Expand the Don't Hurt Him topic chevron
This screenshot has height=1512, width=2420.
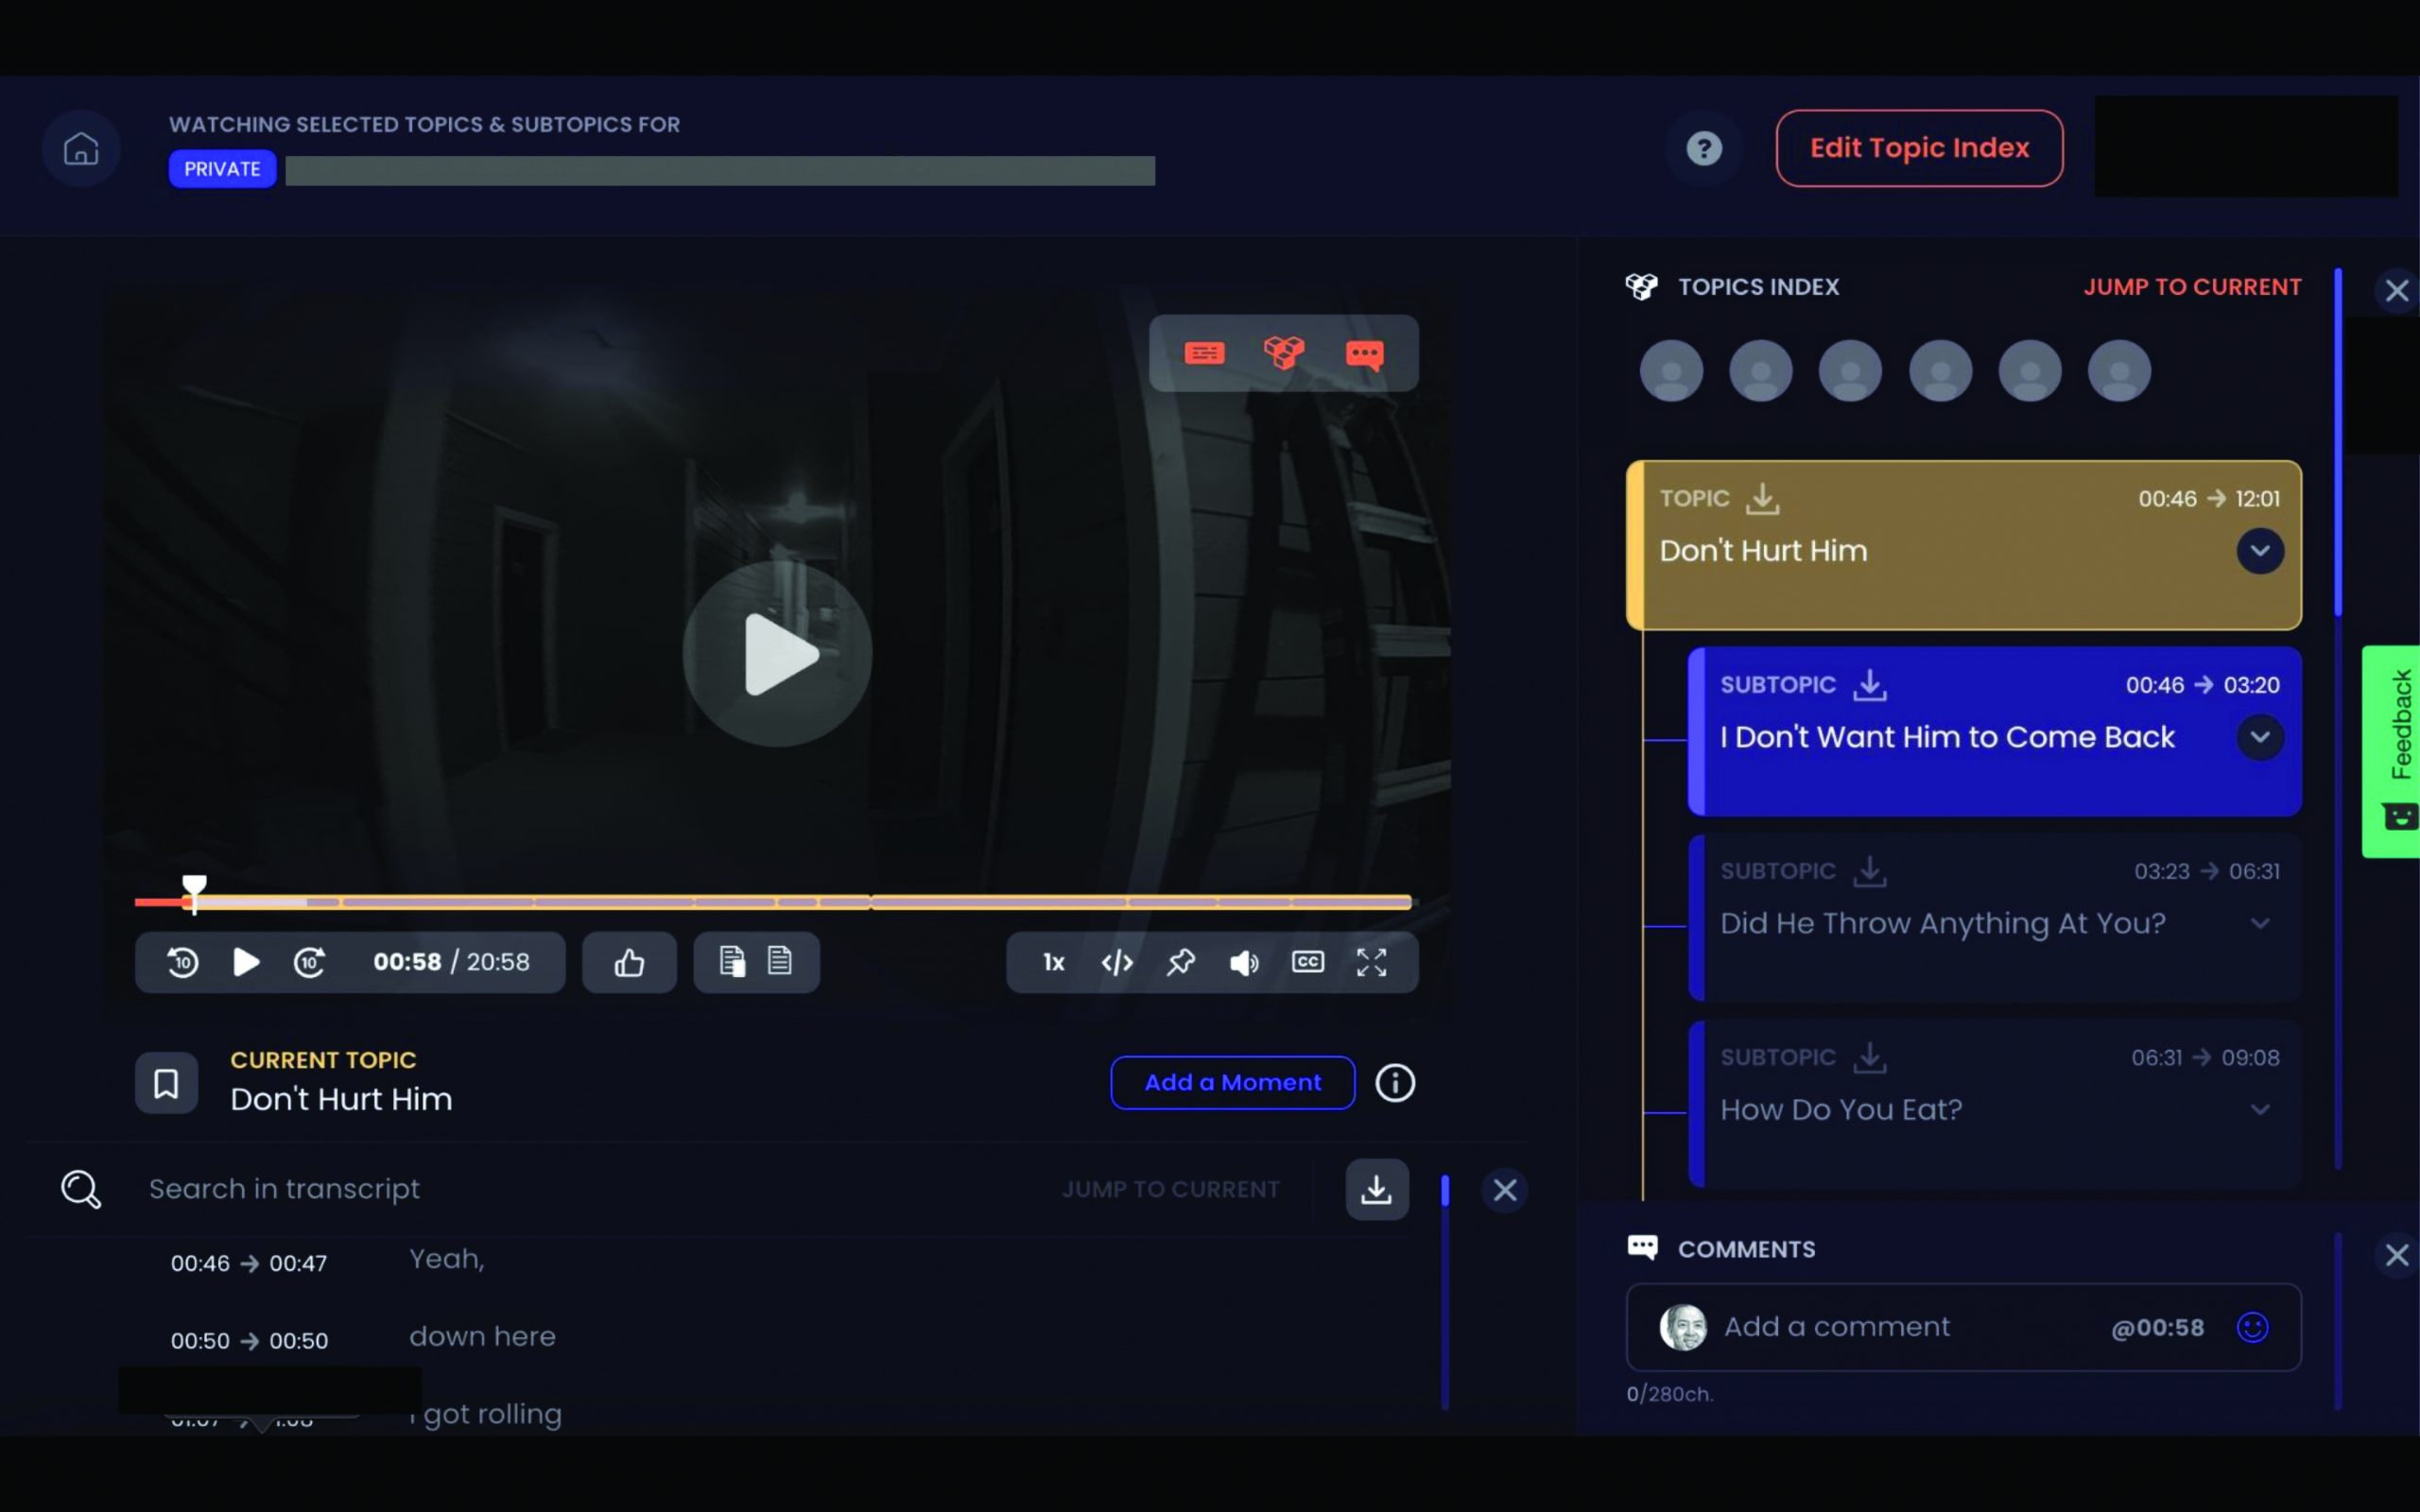pos(2259,551)
